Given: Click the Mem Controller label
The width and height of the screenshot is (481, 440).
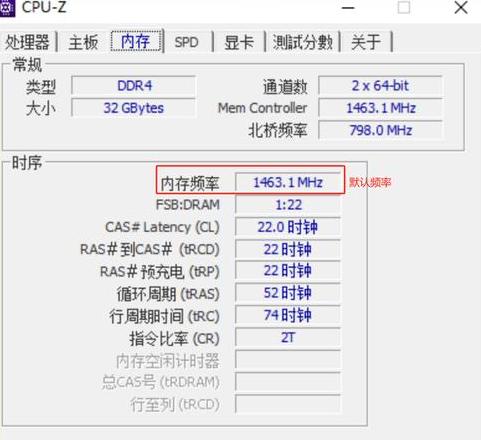Looking at the screenshot, I should click(262, 108).
